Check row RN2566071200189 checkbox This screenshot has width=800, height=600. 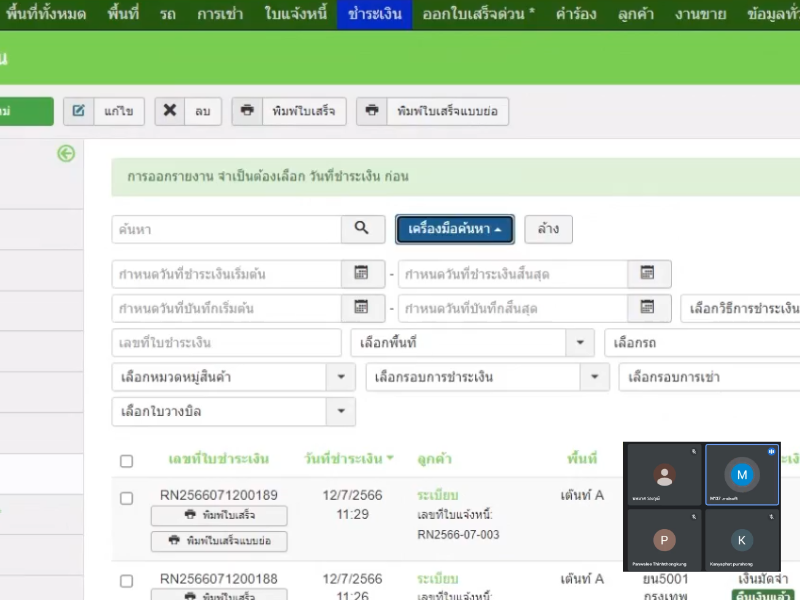click(127, 498)
